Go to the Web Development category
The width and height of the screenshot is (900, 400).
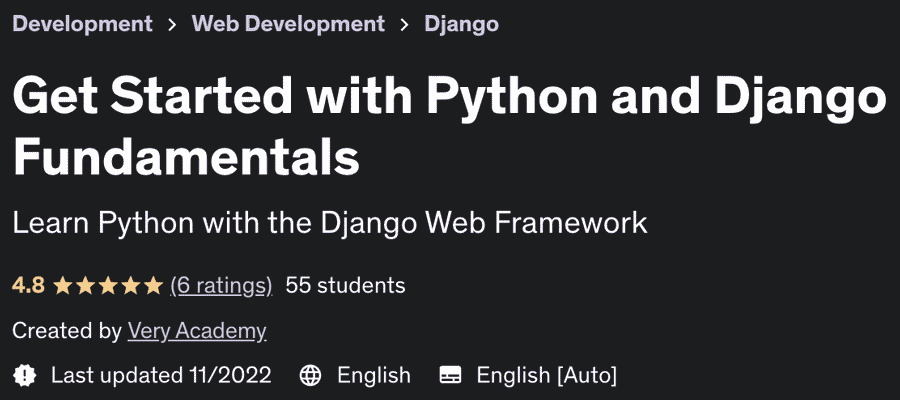[x=288, y=23]
